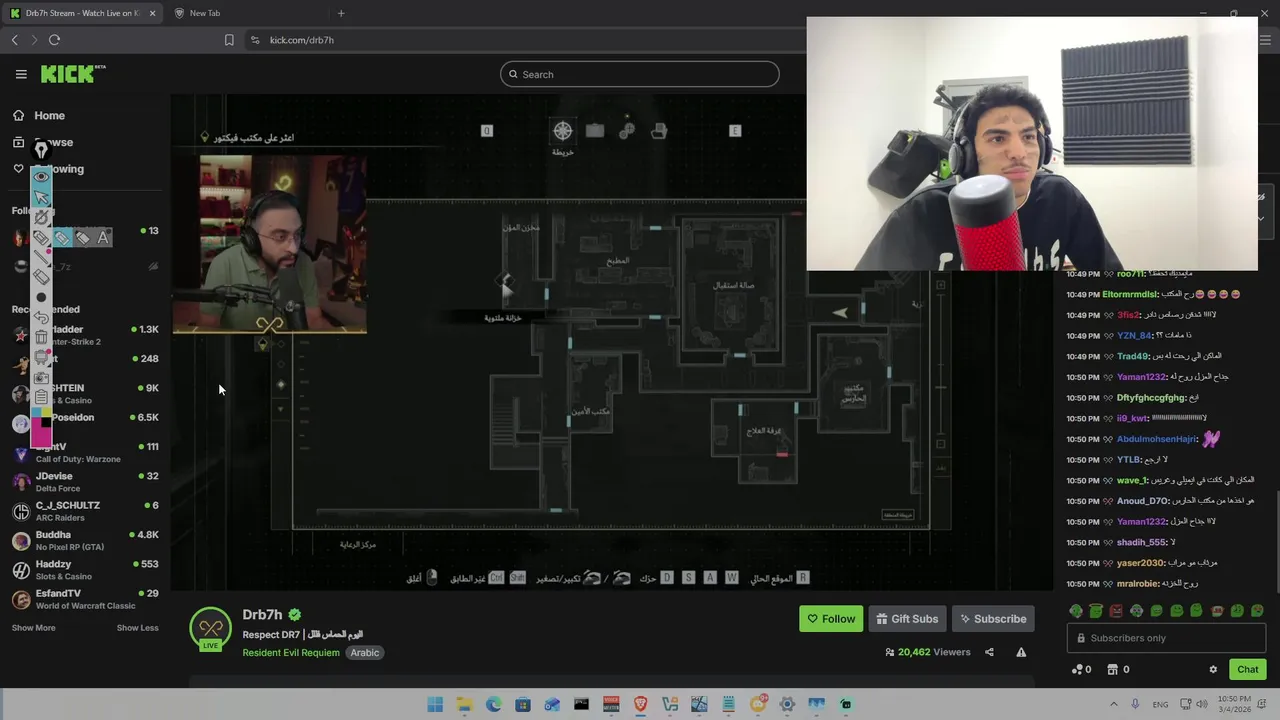Click the report warning triangle icon

(x=1021, y=652)
